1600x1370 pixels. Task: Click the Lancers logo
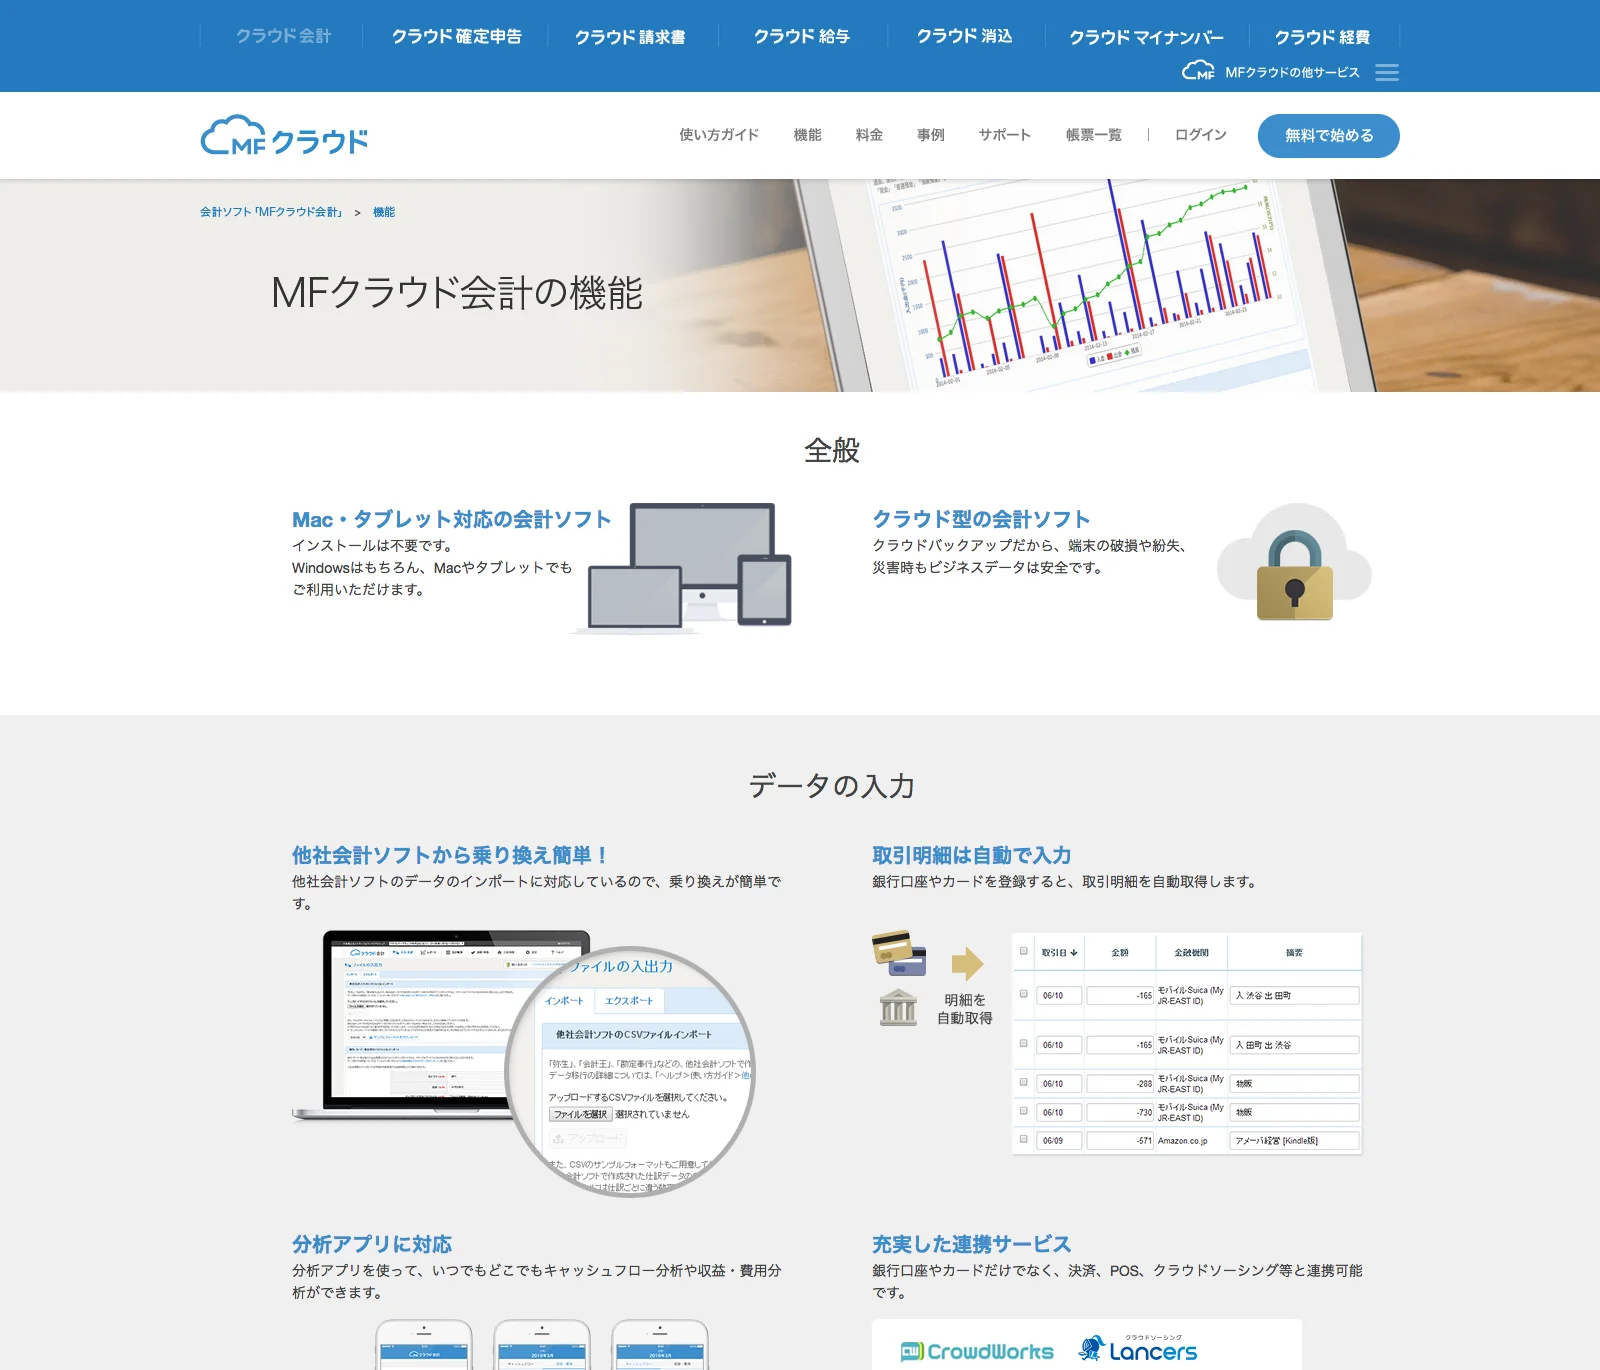[x=1138, y=1349]
